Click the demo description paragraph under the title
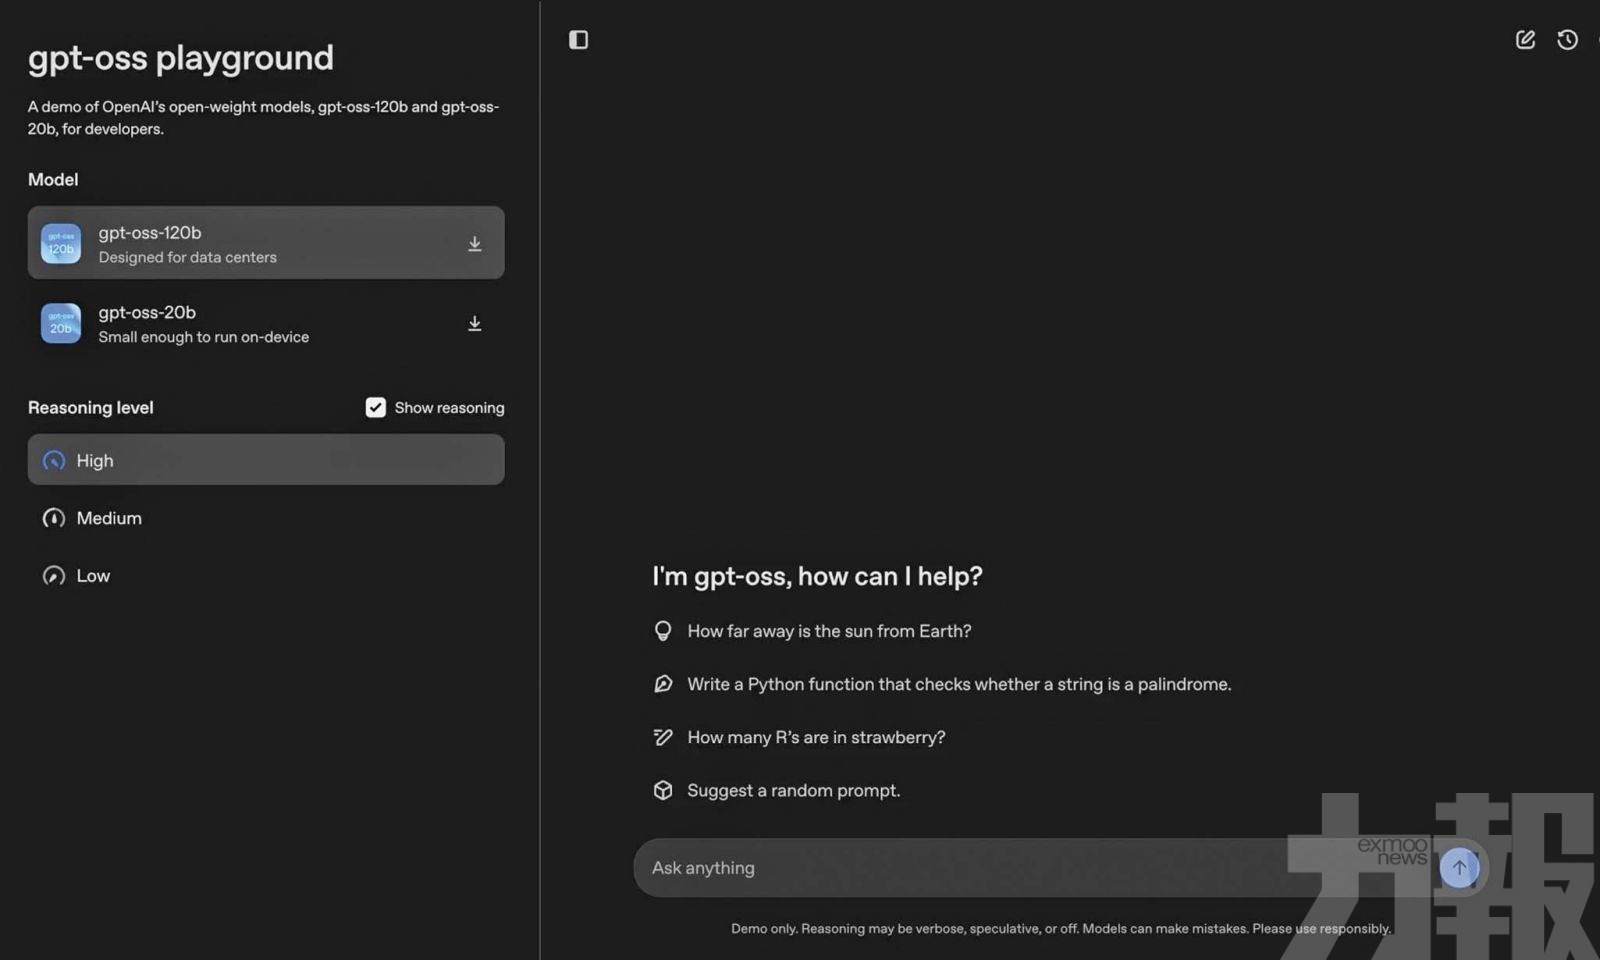This screenshot has width=1600, height=960. [263, 117]
